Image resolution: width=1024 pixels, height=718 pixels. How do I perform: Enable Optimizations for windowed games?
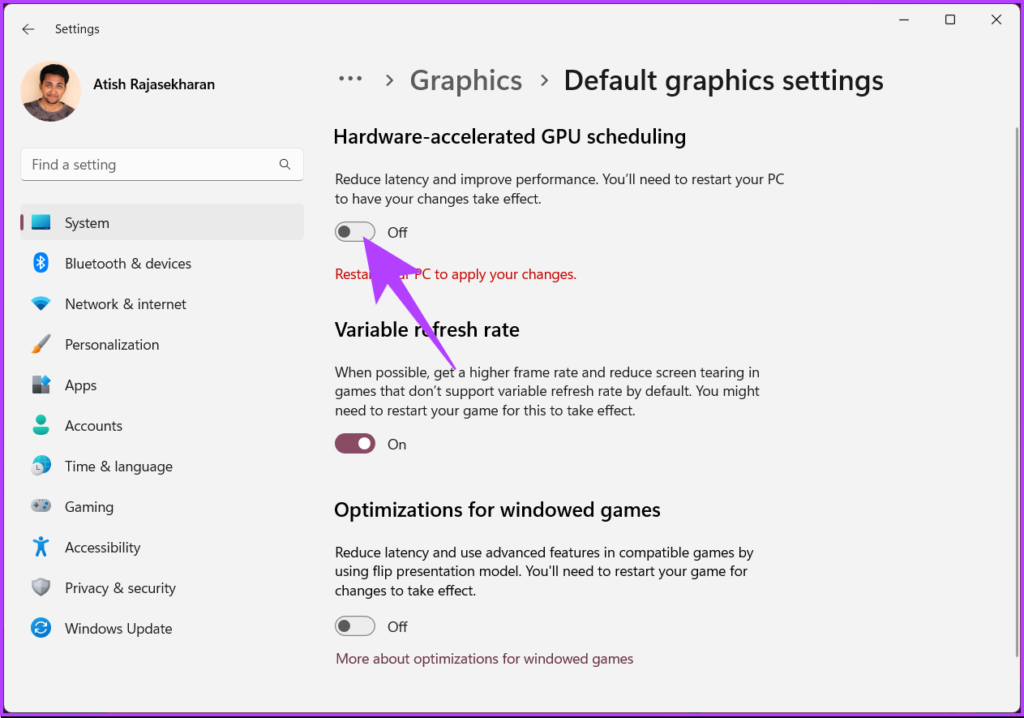tap(355, 625)
